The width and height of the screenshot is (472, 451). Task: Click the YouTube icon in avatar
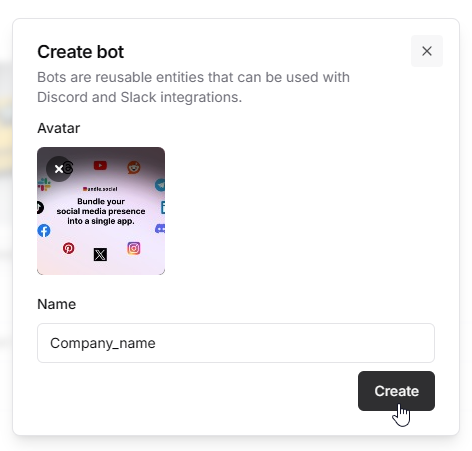100,165
